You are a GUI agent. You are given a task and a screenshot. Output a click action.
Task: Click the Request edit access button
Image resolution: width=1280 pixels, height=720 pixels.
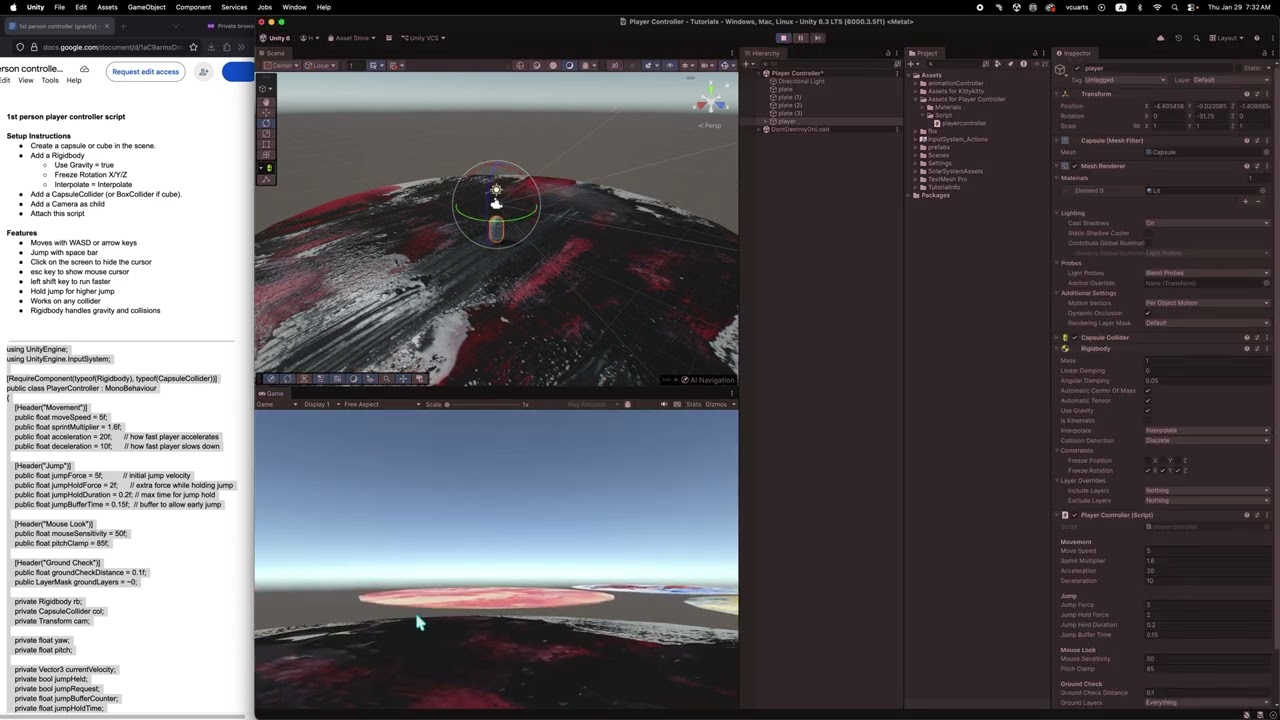(x=145, y=72)
